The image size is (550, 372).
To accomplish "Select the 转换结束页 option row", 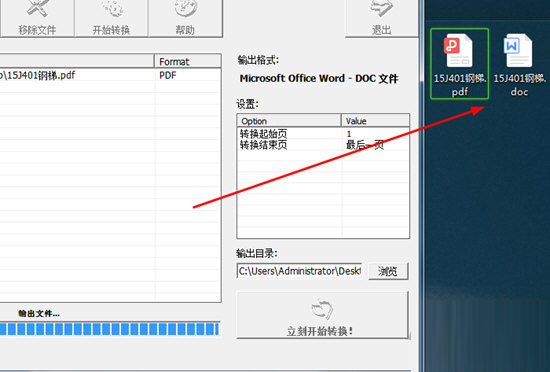I will click(323, 145).
